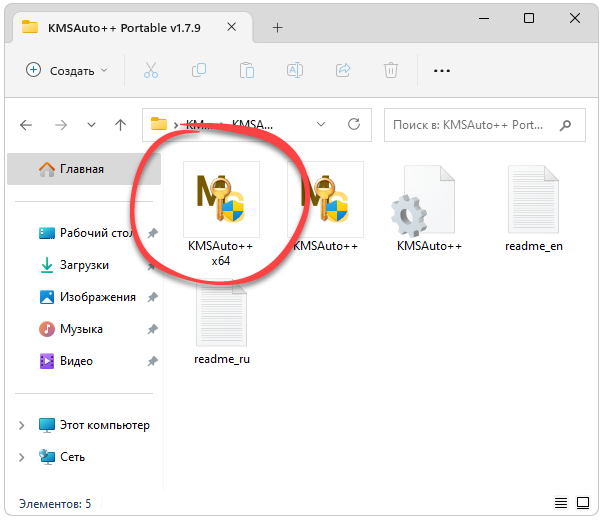Open the Создать new item menu
The width and height of the screenshot is (604, 520).
click(66, 70)
